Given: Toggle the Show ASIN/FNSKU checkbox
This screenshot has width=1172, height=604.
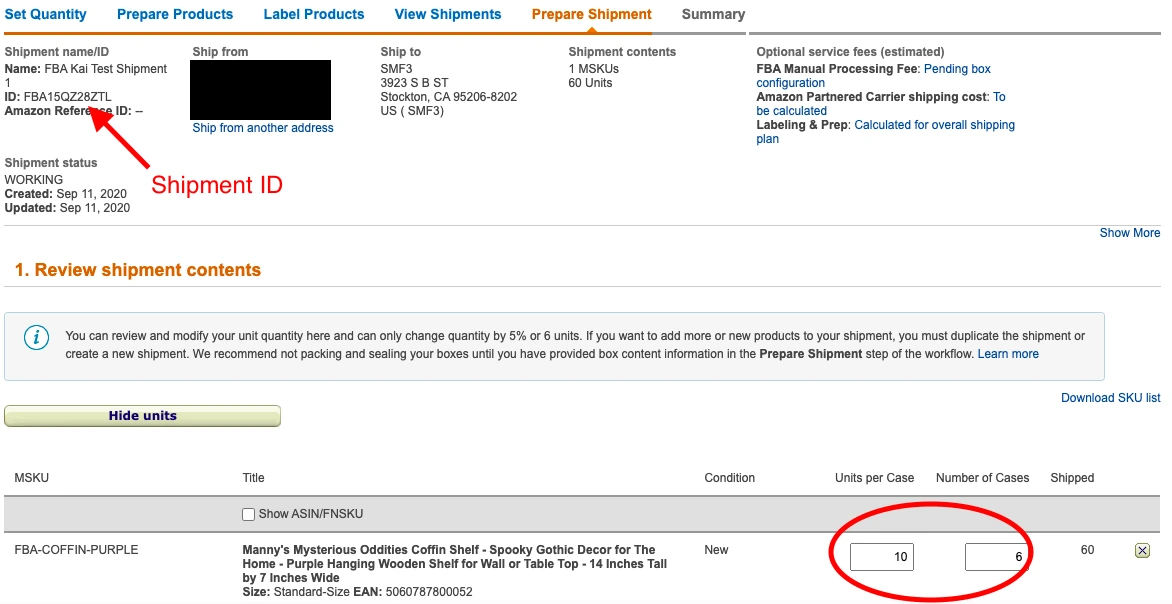Looking at the screenshot, I should pos(249,514).
